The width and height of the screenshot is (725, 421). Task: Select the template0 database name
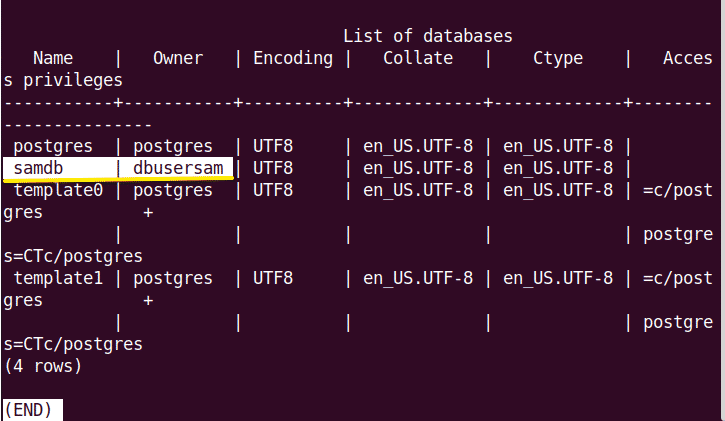(x=58, y=190)
